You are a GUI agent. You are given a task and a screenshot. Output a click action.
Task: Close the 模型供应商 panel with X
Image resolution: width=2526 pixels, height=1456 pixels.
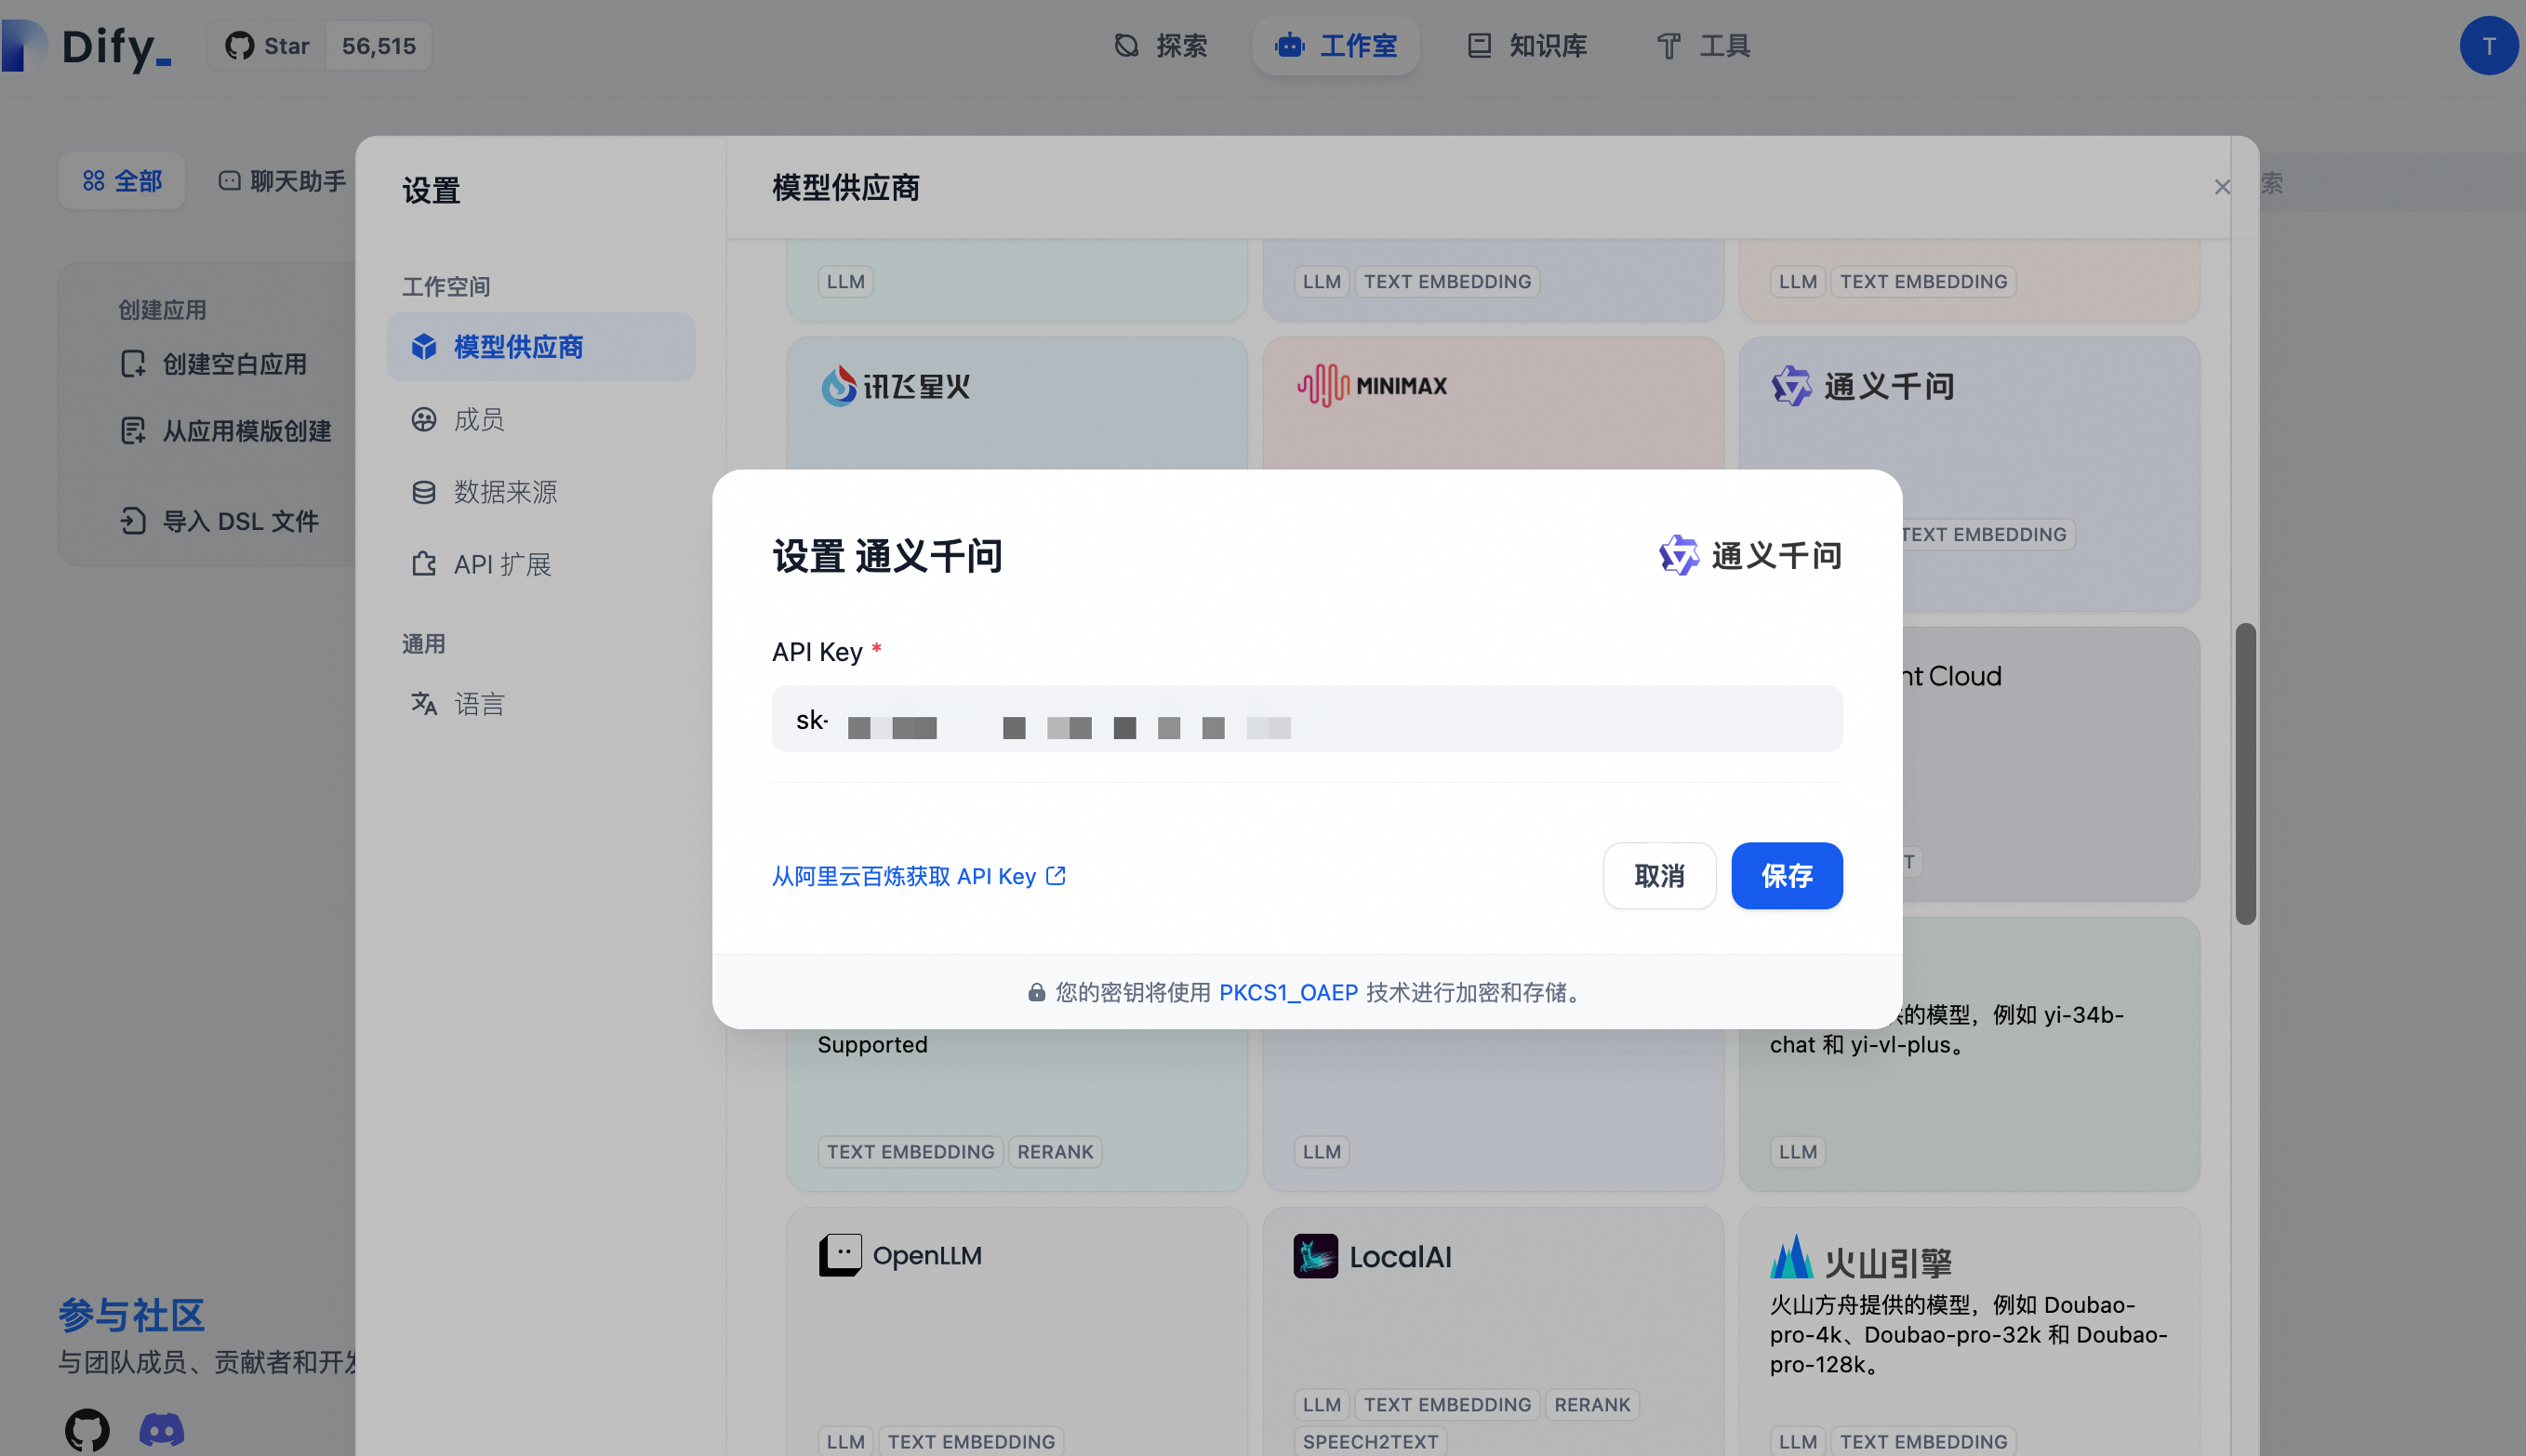pyautogui.click(x=2222, y=187)
